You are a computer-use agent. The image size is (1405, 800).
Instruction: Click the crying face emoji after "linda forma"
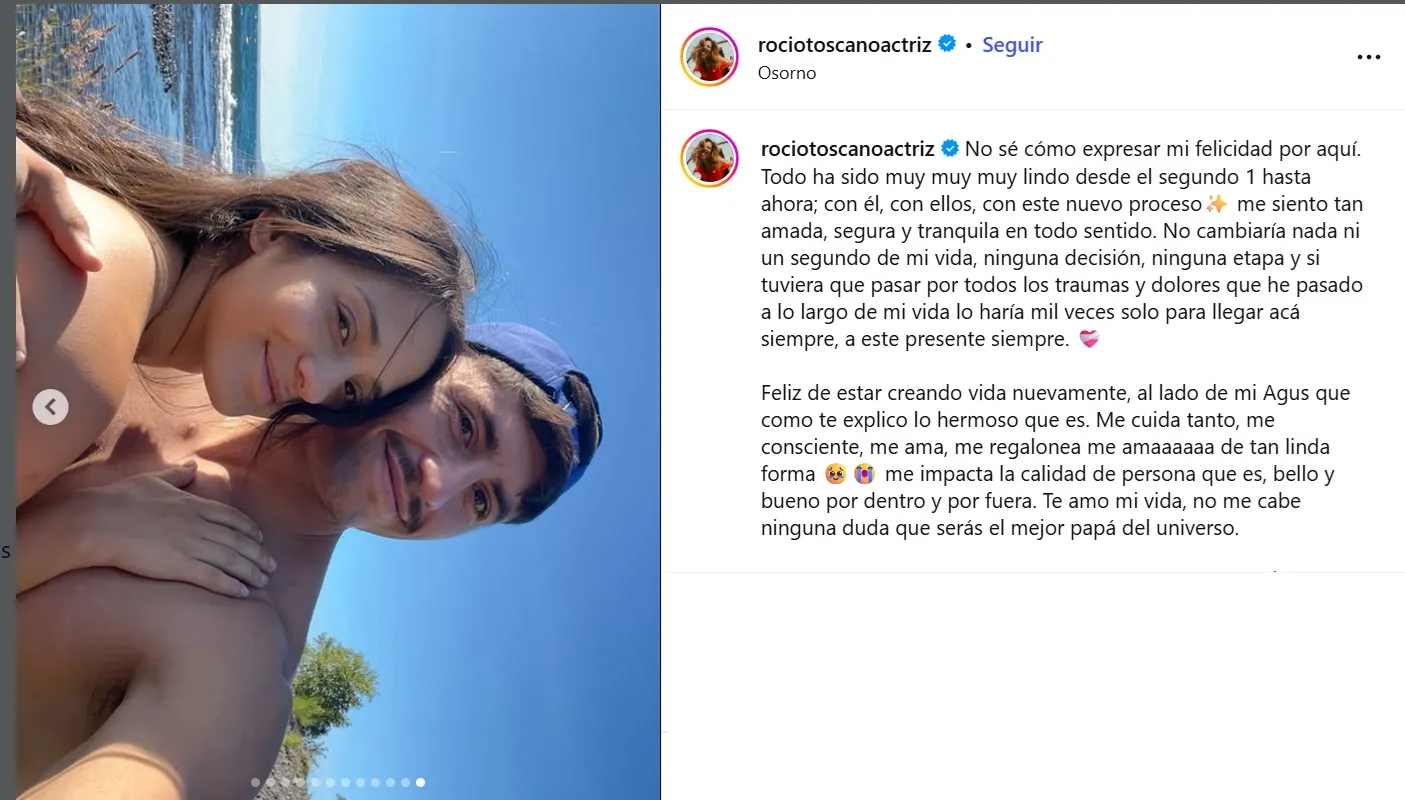864,475
